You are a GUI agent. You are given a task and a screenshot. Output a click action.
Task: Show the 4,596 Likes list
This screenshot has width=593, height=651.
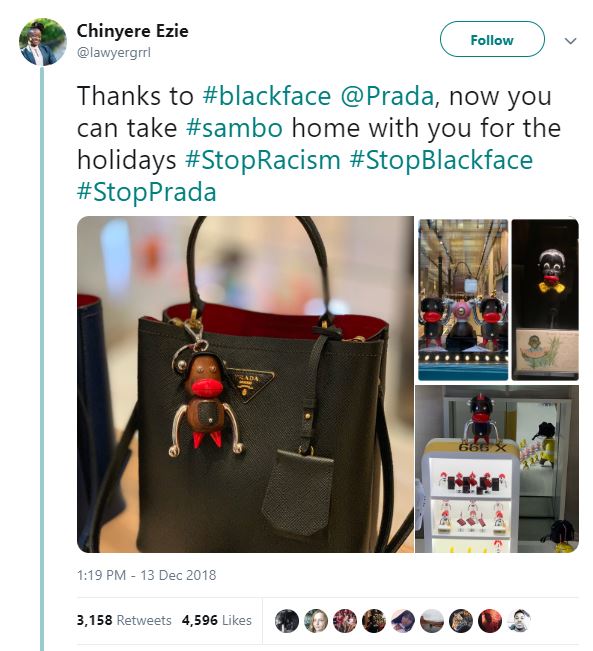pyautogui.click(x=217, y=620)
